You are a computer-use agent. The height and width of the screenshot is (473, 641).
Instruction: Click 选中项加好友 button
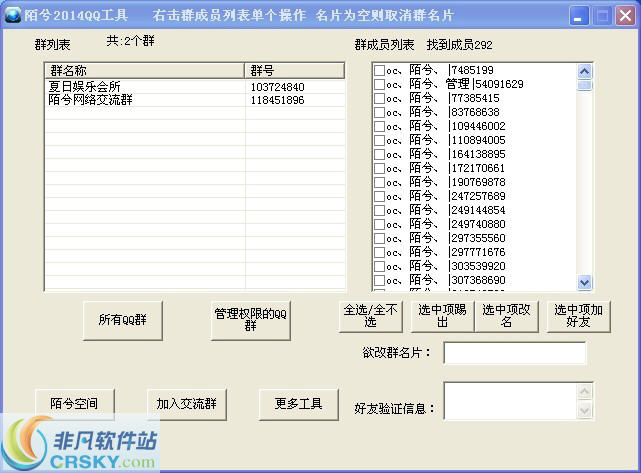[578, 316]
